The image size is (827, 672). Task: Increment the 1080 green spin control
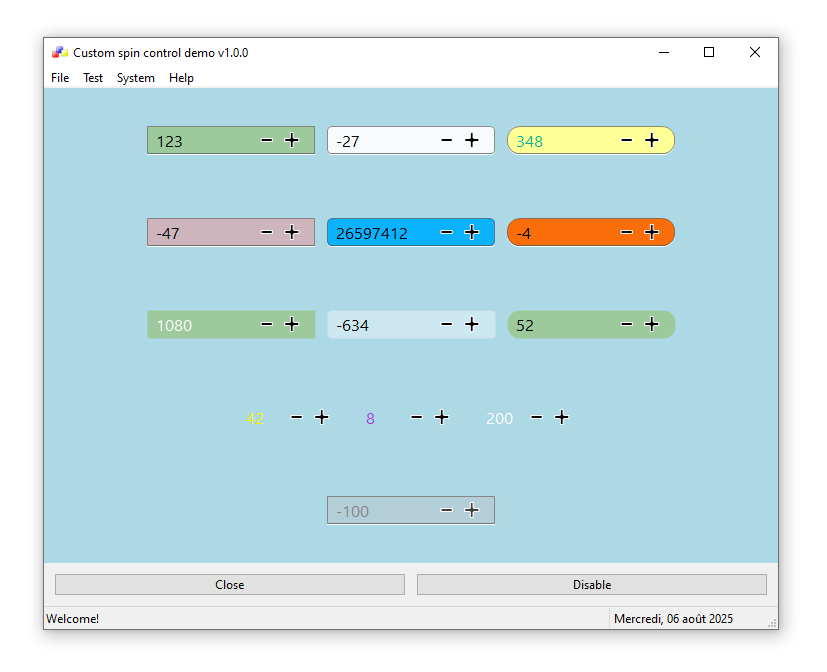pyautogui.click(x=292, y=325)
